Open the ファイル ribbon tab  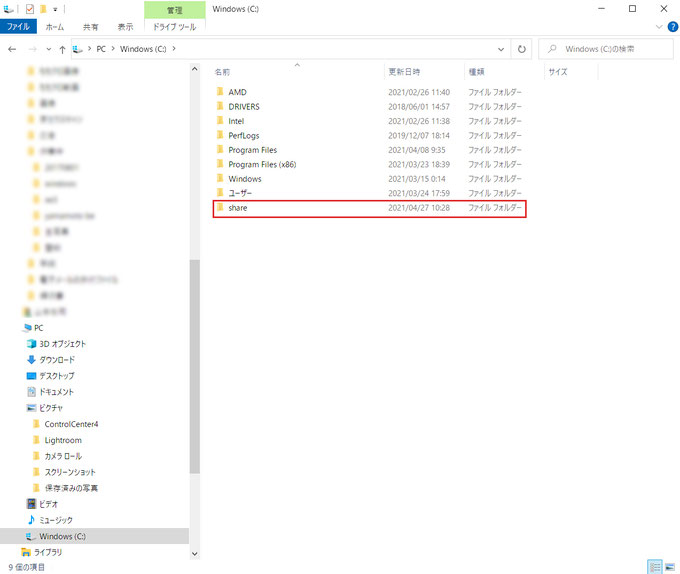[18, 27]
